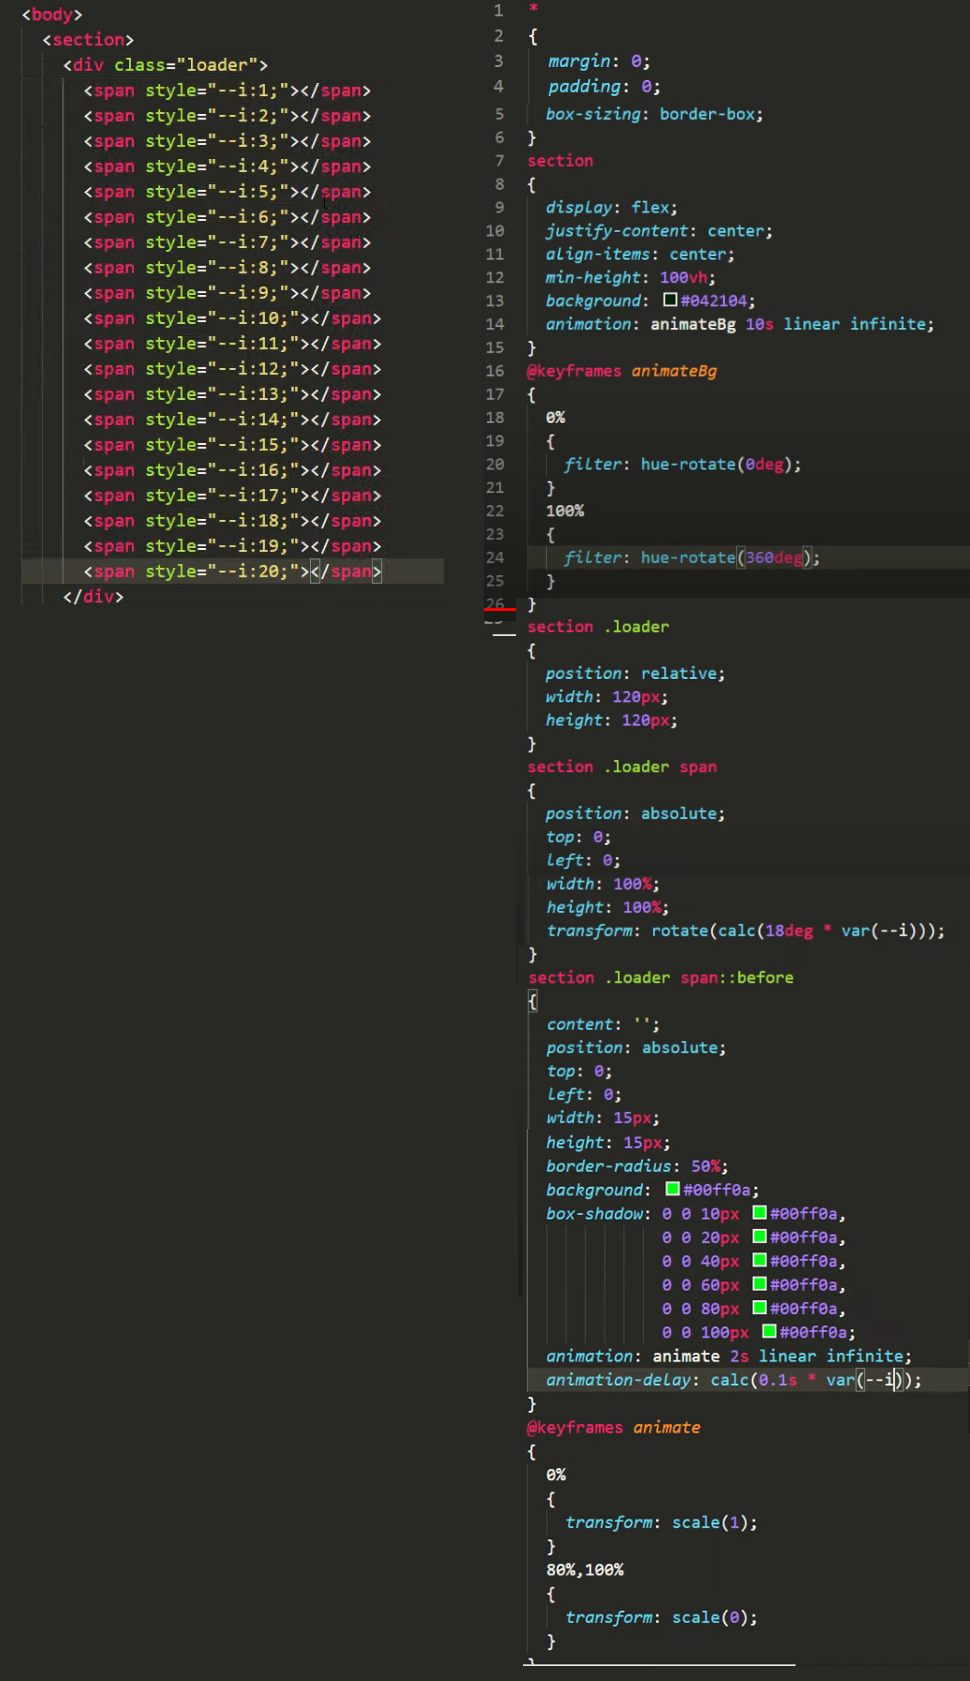Viewport: 970px width, 1681px height.
Task: Click the "transform: scale(1);" line
Action: coord(661,1522)
